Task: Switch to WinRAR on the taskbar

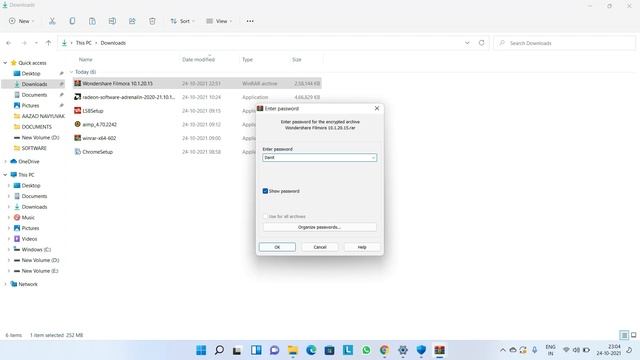Action: (440, 350)
